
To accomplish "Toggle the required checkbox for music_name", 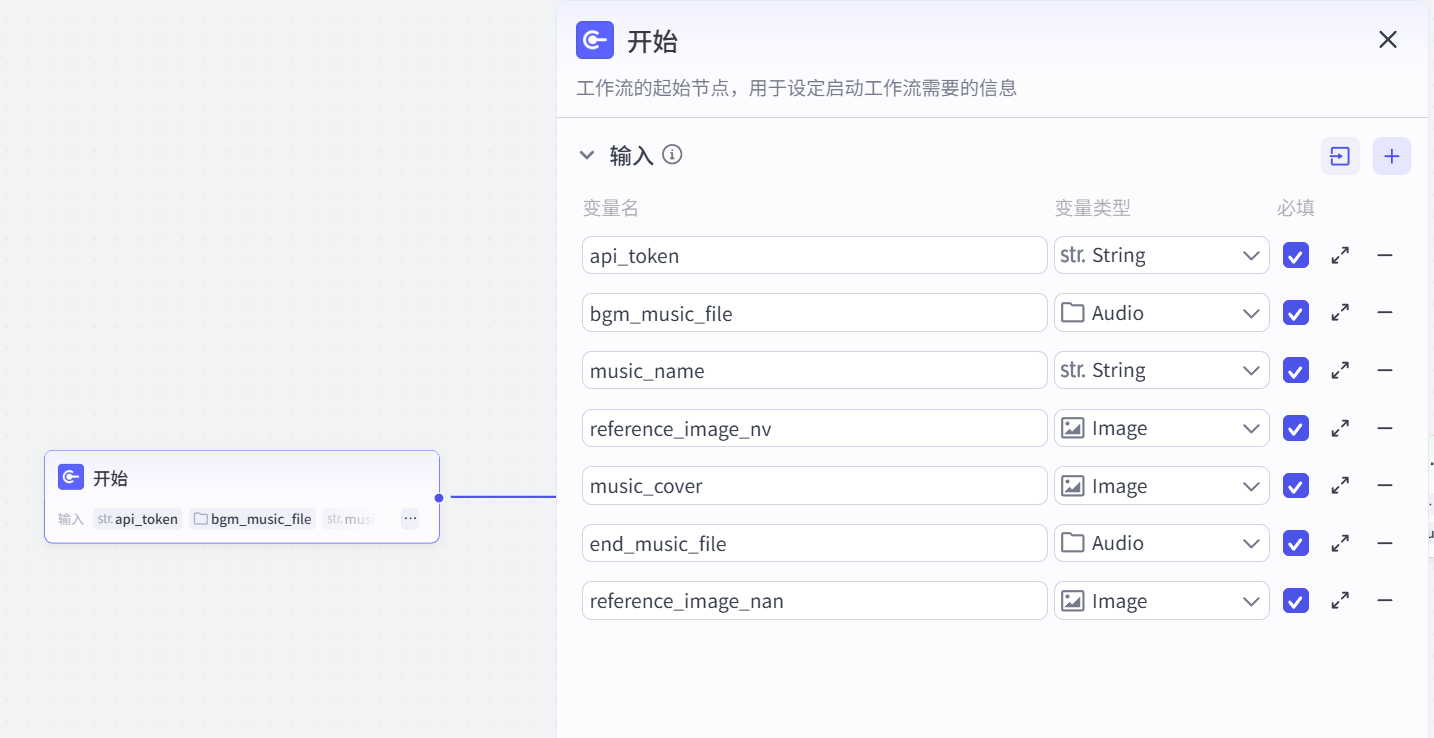I will 1296,371.
